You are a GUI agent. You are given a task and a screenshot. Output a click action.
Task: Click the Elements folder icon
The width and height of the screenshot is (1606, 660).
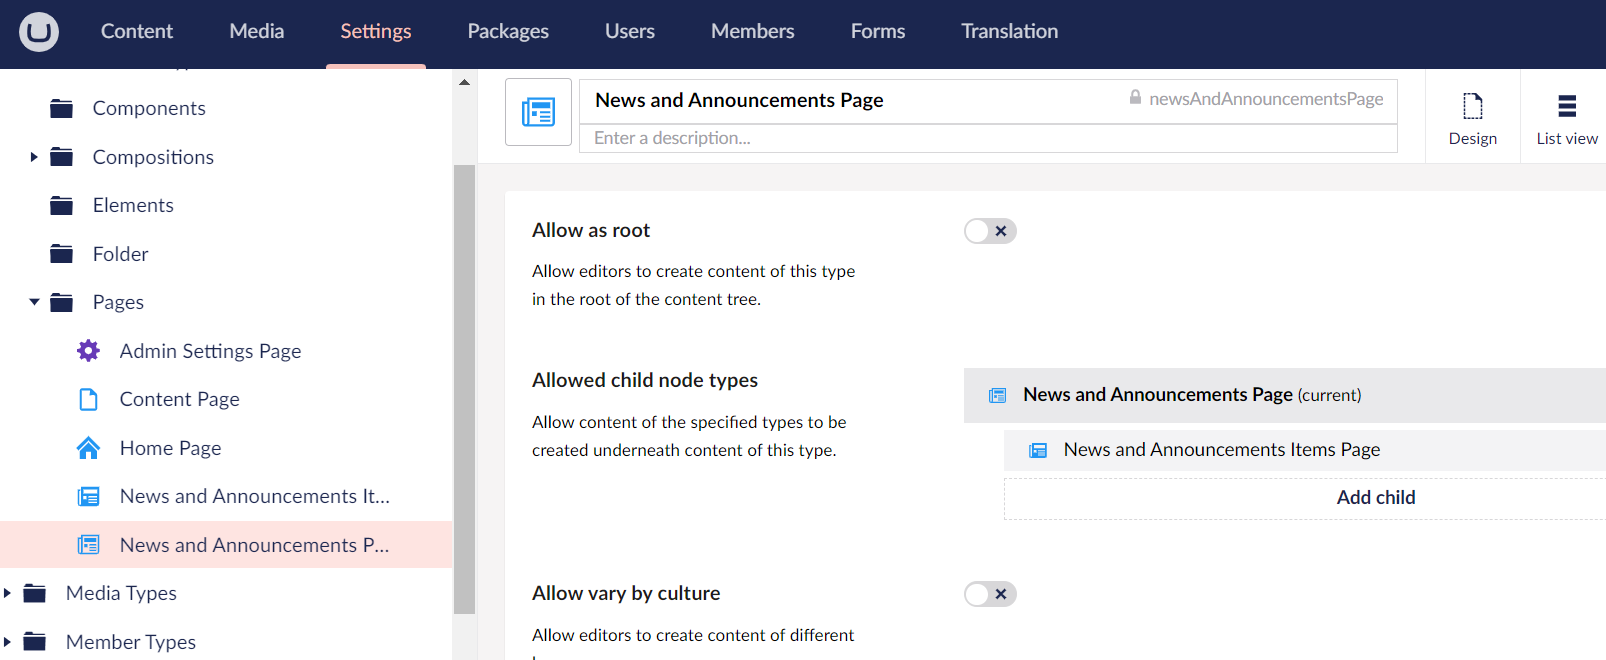pos(62,205)
